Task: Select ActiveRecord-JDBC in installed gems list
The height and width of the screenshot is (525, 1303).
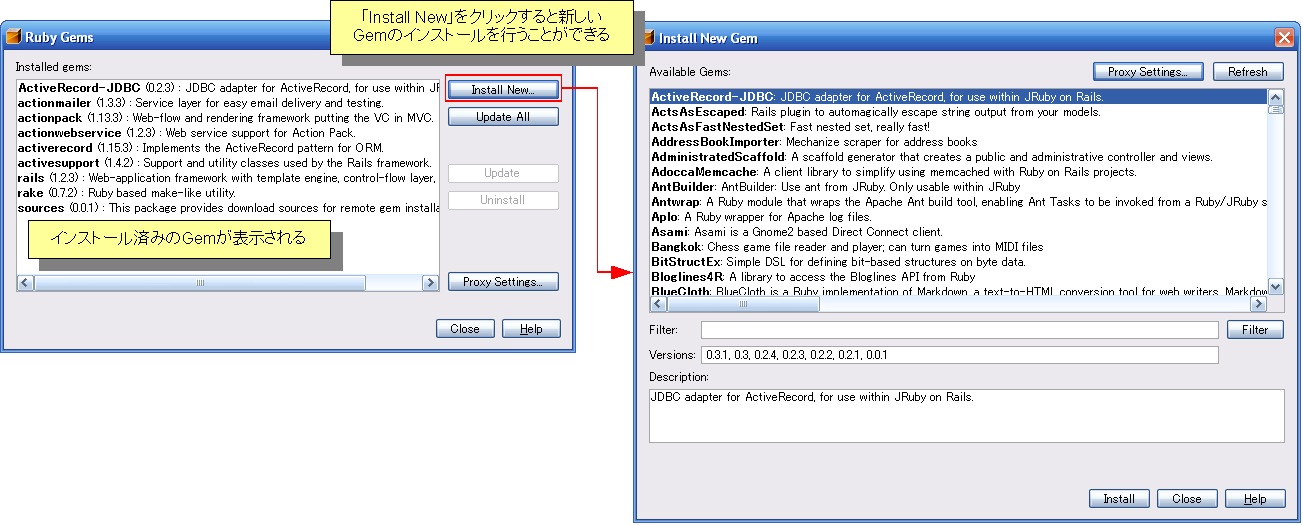Action: click(228, 88)
